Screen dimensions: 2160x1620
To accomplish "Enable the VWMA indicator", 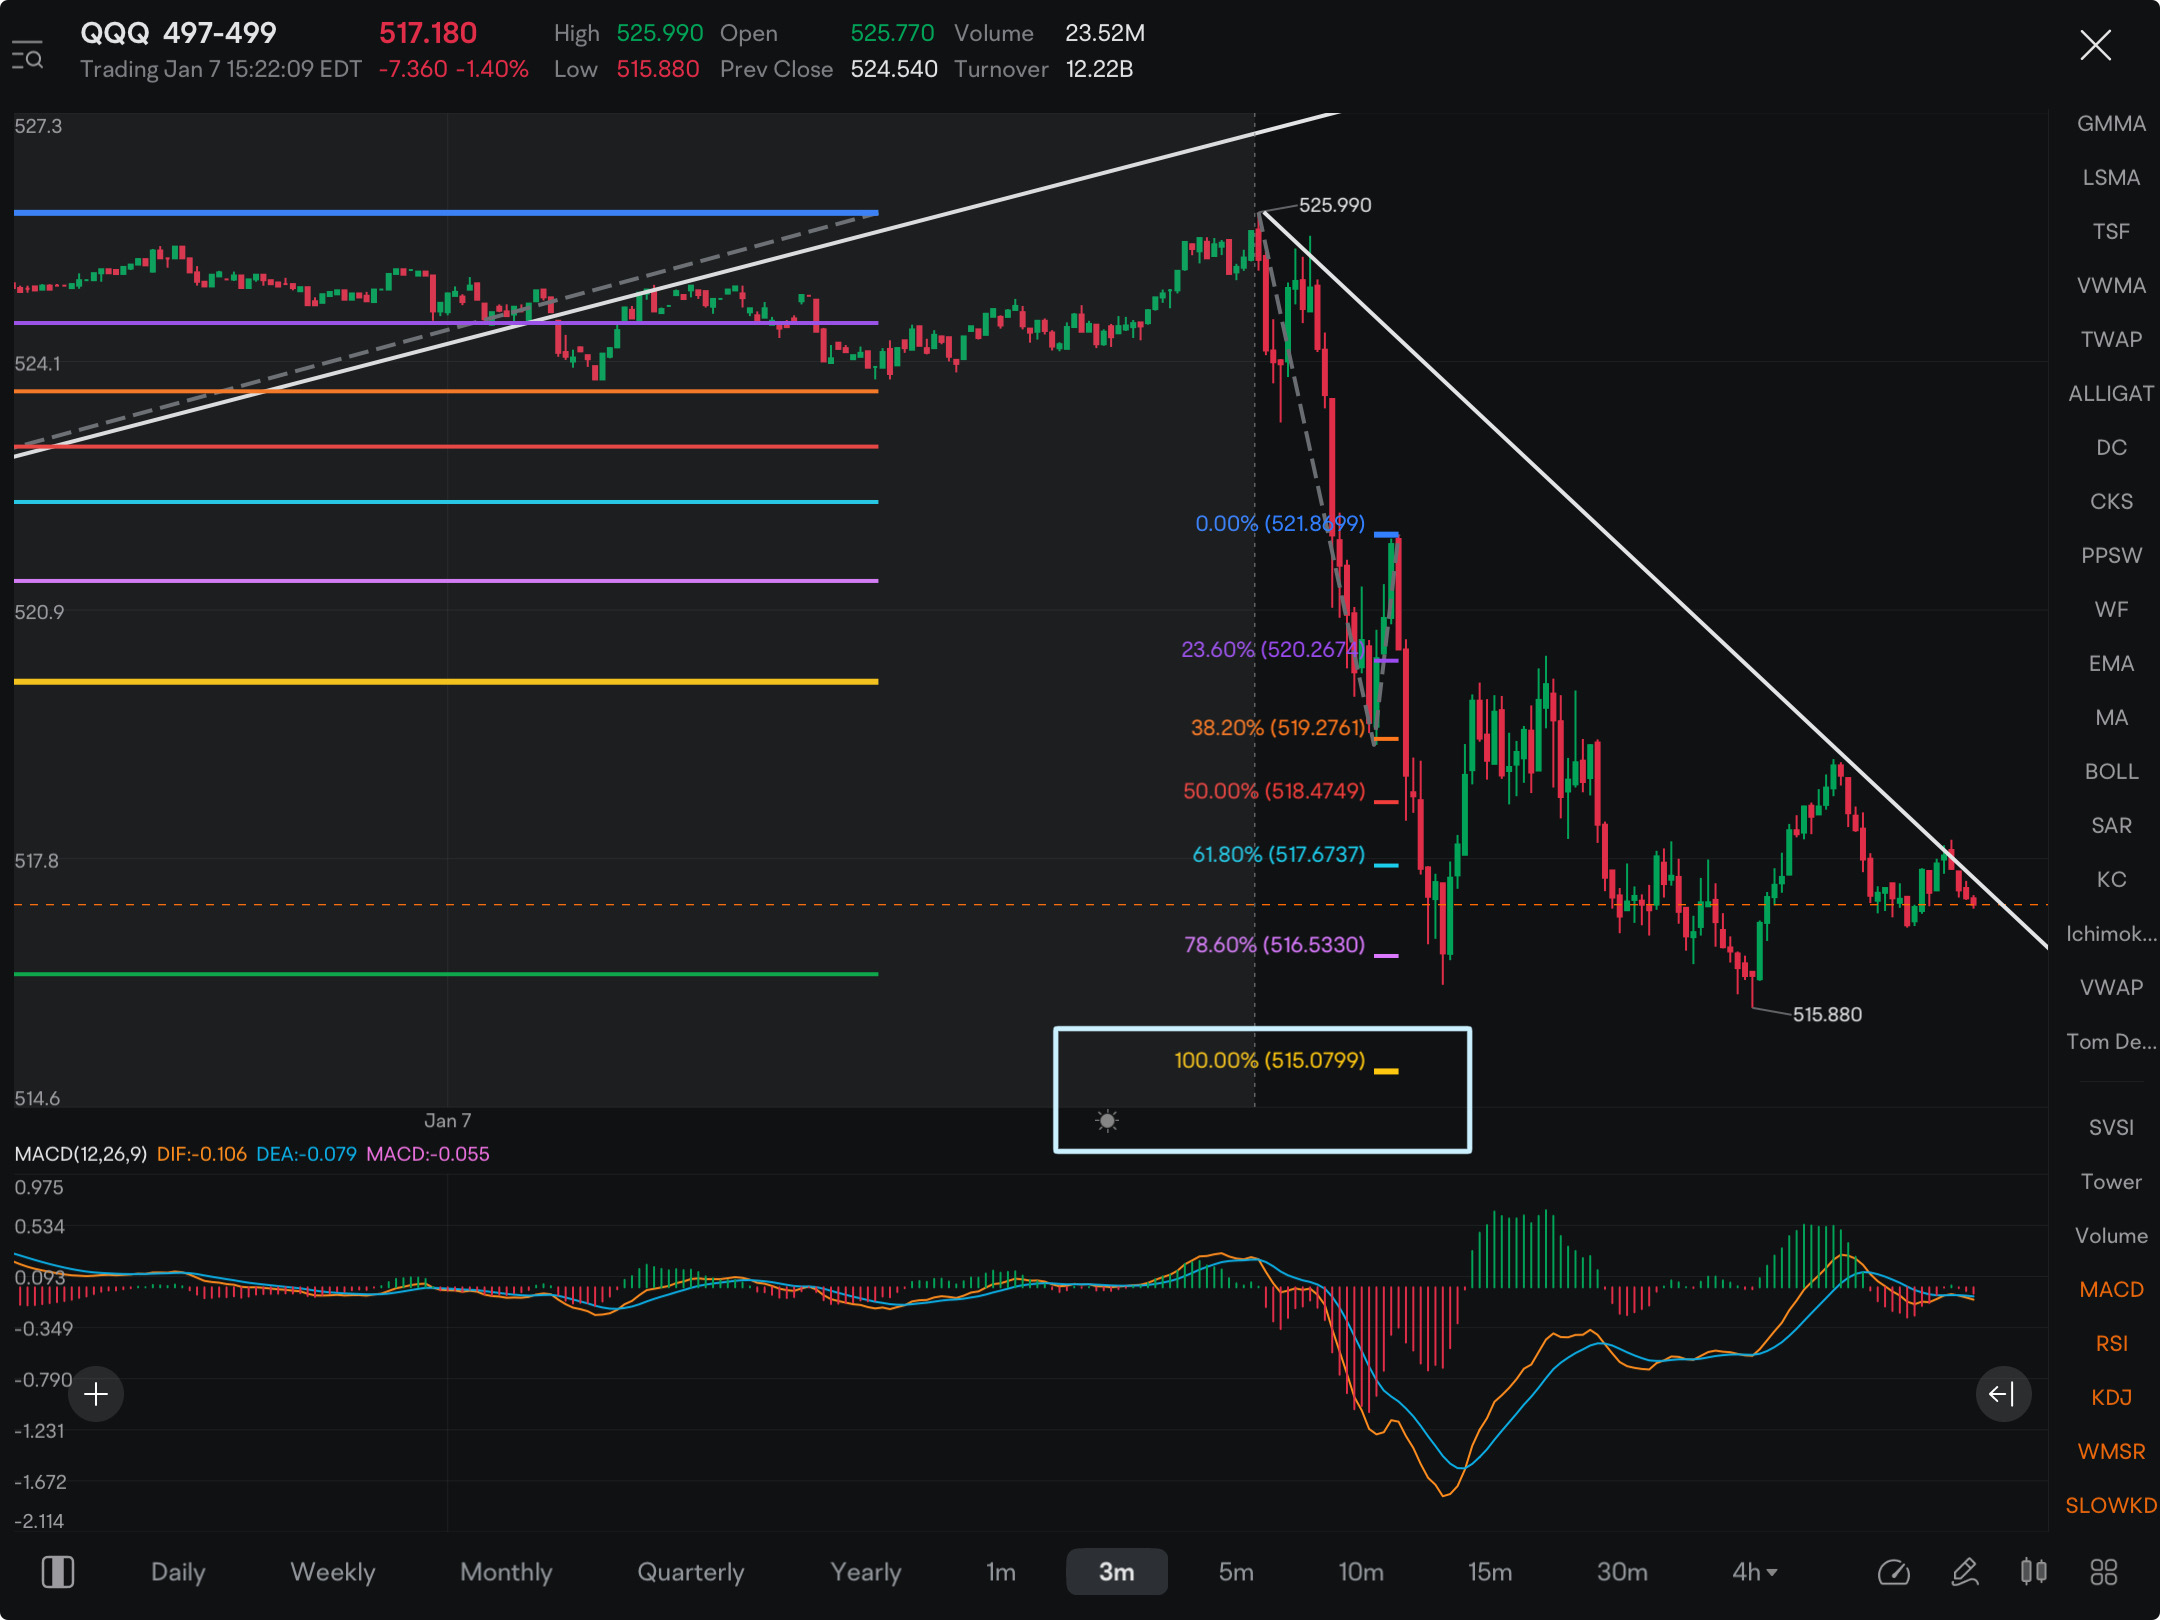I will [x=2111, y=286].
